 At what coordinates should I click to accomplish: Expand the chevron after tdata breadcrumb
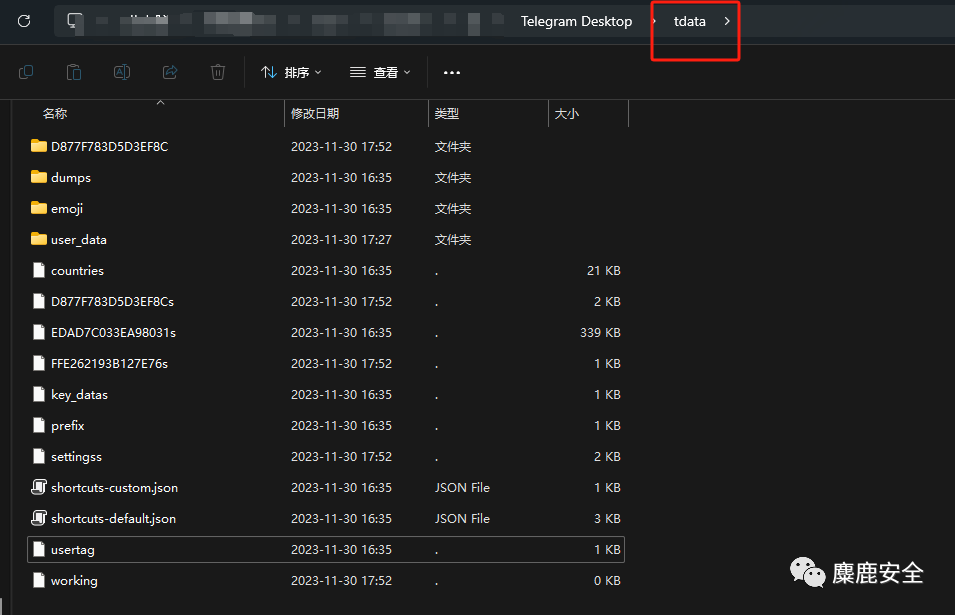(x=727, y=21)
